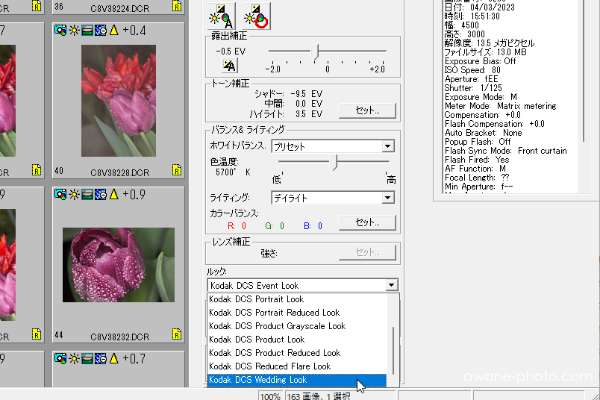
Task: Click sun exposure icon on +0.7 thumbnail
Action: point(74,359)
